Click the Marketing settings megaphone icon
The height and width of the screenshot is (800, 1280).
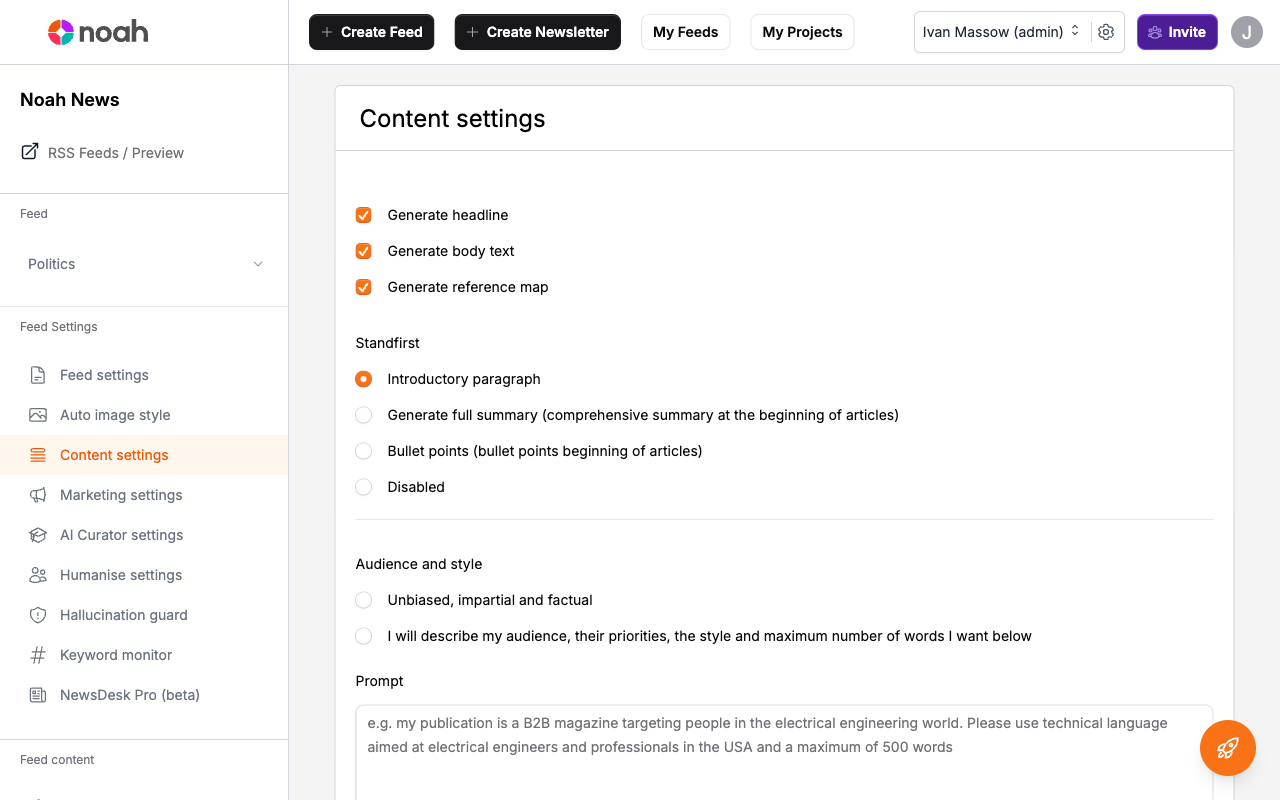tap(38, 495)
